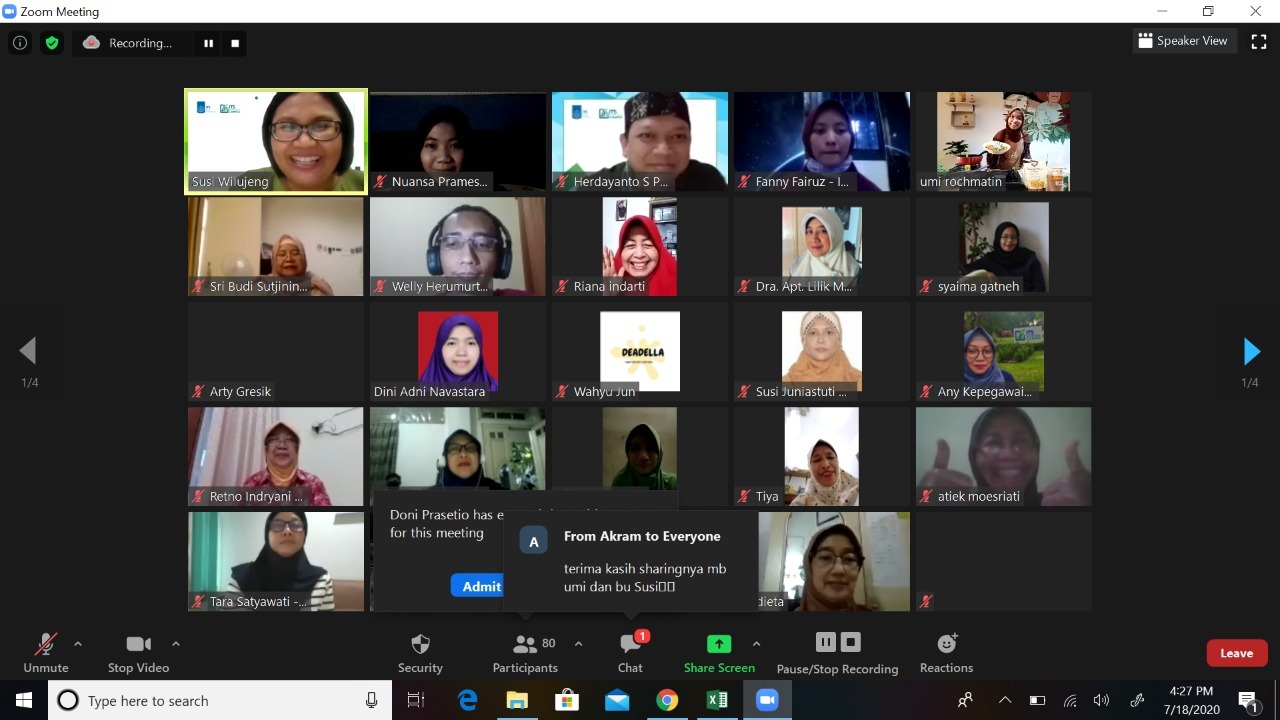Open Excel from the Windows taskbar
The width and height of the screenshot is (1280, 720).
click(x=717, y=700)
